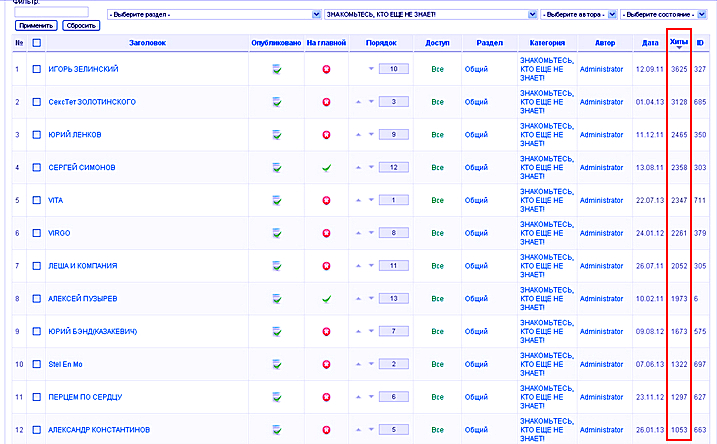Open the 'Выберите раздел' section dropdown
The image size is (717, 444).
(x=214, y=15)
